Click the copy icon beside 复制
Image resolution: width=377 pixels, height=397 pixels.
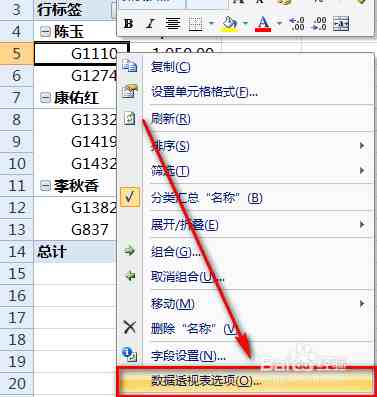point(129,65)
